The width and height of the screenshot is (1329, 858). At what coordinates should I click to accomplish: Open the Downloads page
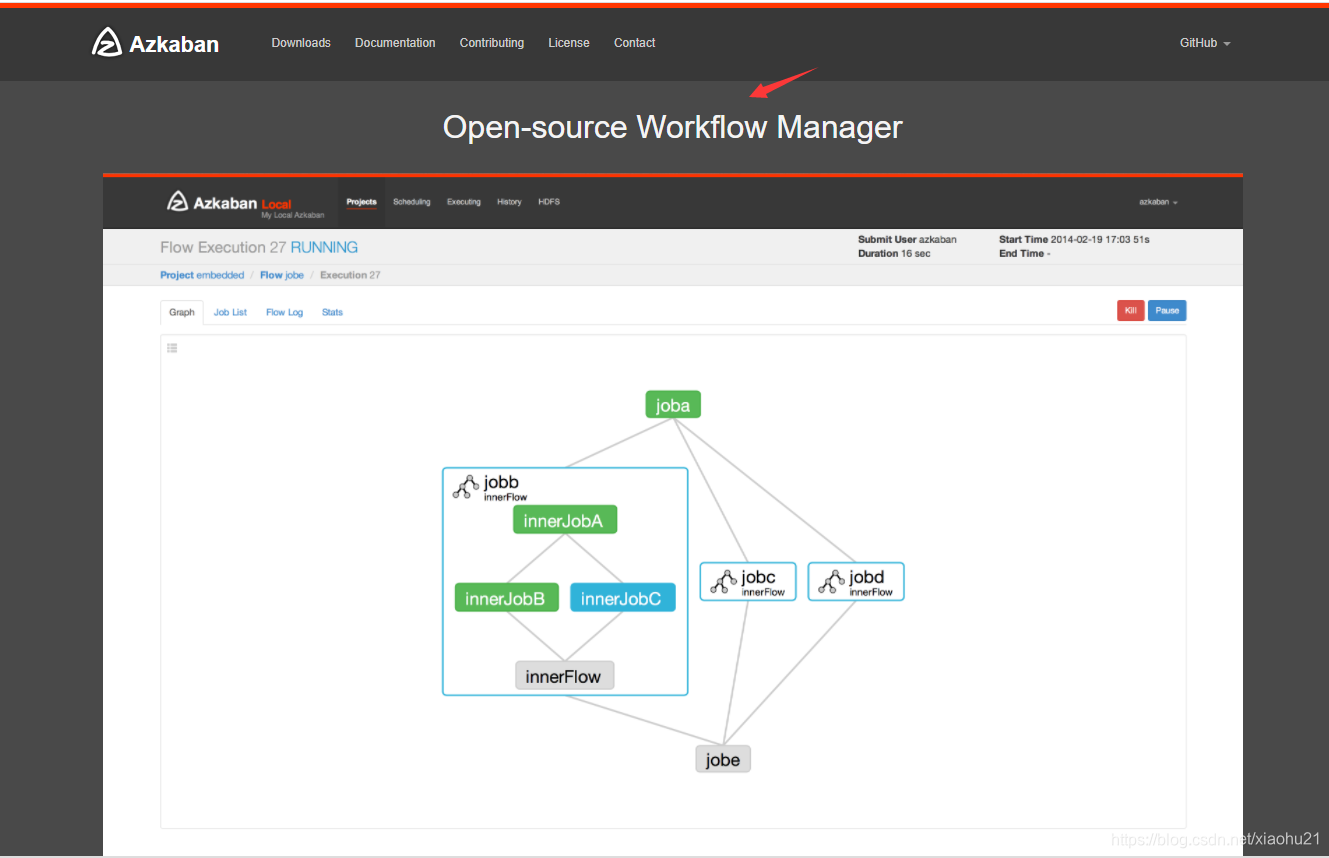pyautogui.click(x=301, y=43)
